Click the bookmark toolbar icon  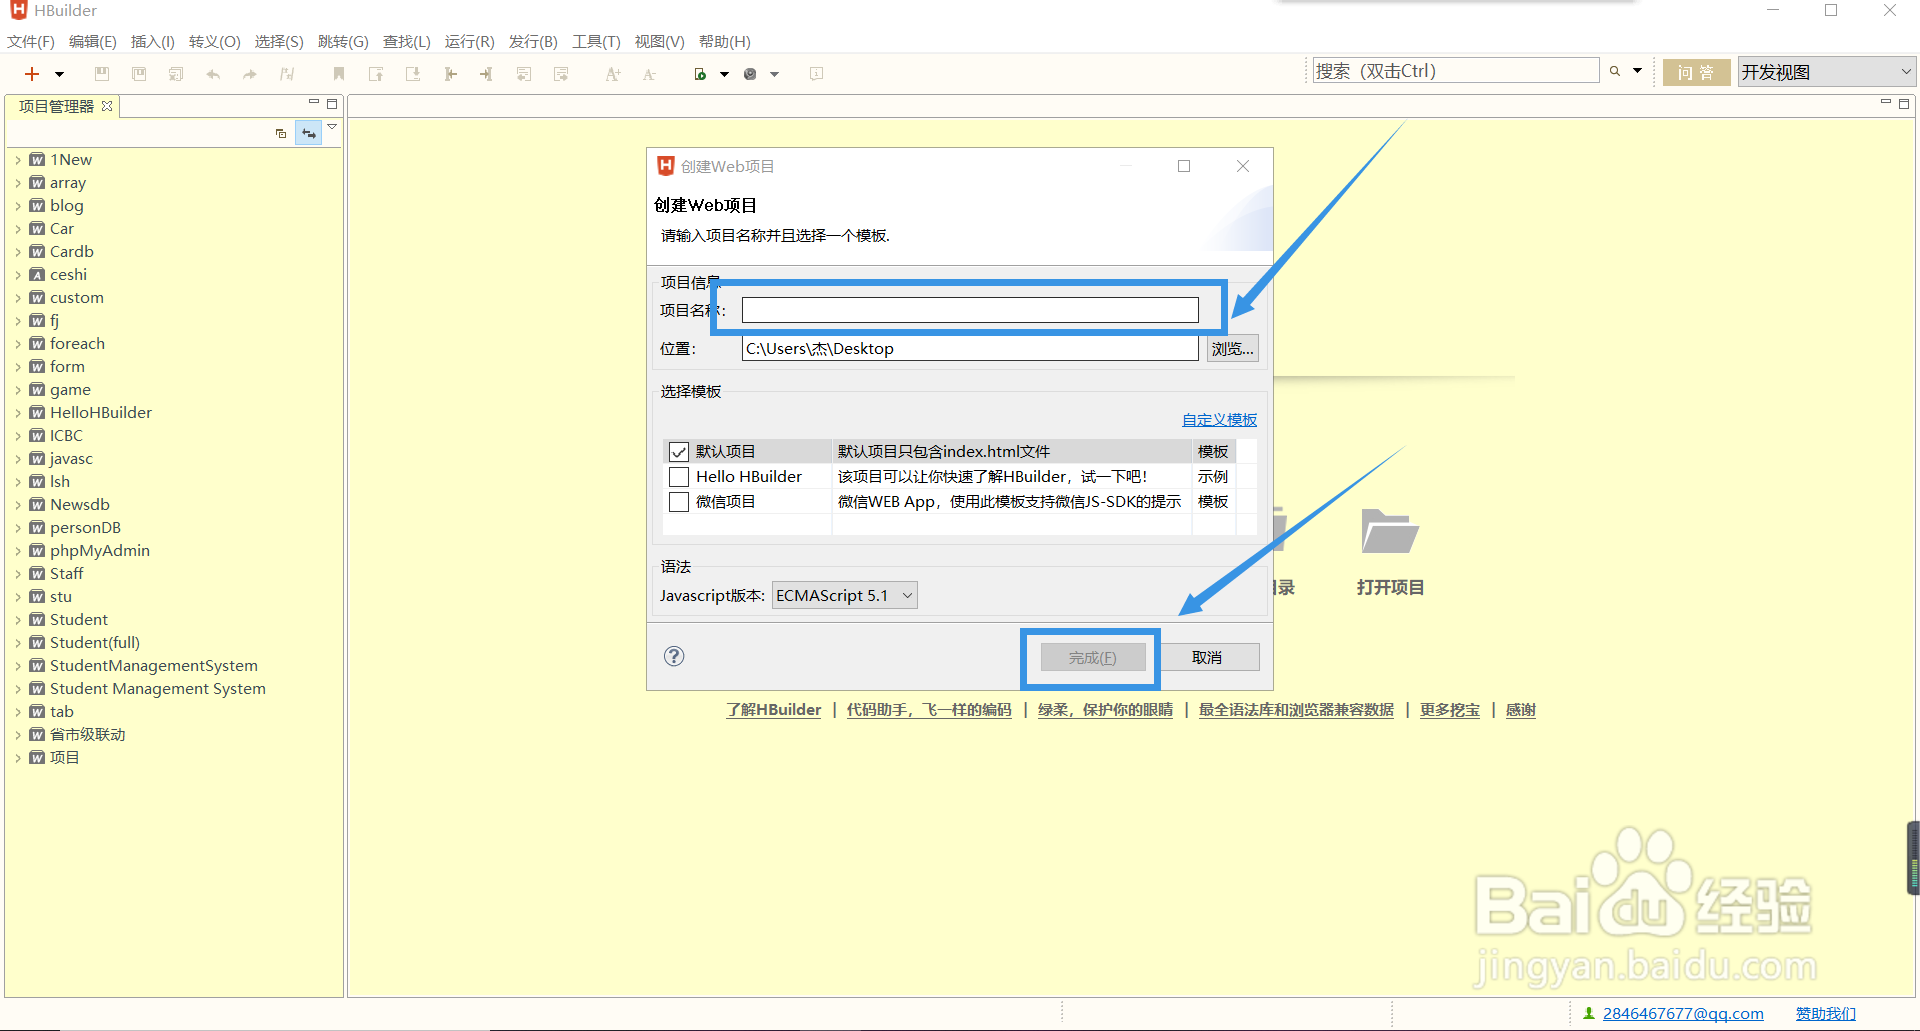[x=339, y=74]
